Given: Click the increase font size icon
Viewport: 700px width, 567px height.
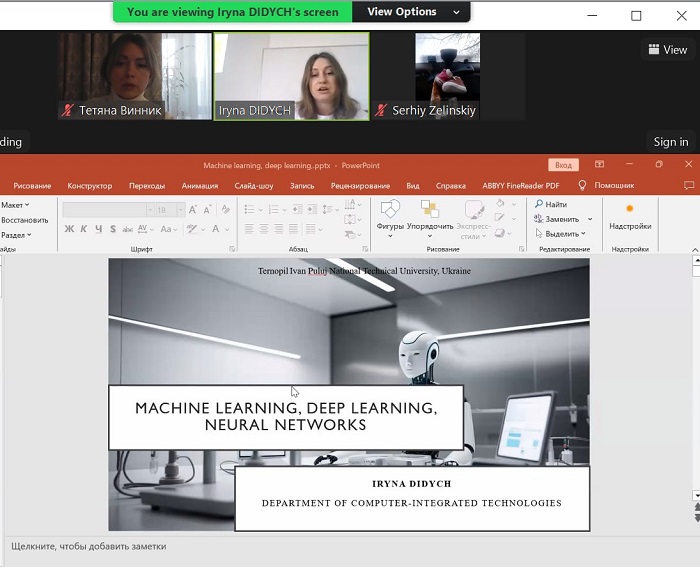Looking at the screenshot, I should pyautogui.click(x=193, y=210).
